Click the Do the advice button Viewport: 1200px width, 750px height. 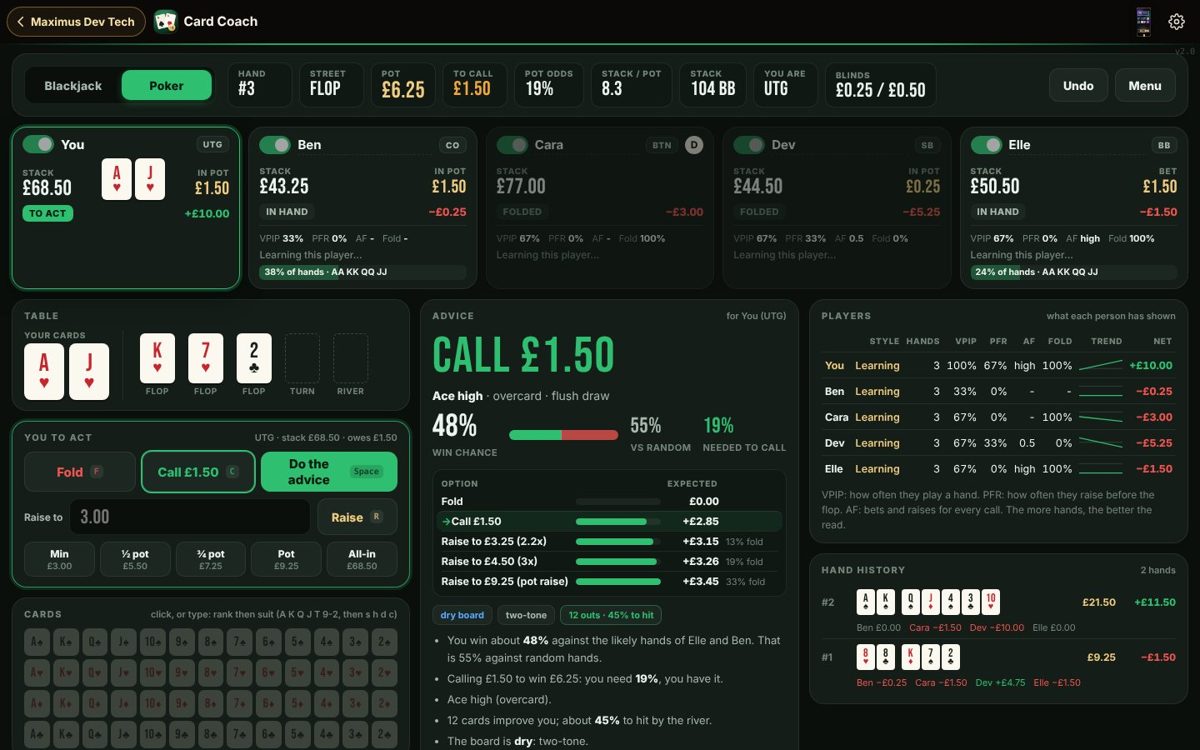(x=329, y=472)
